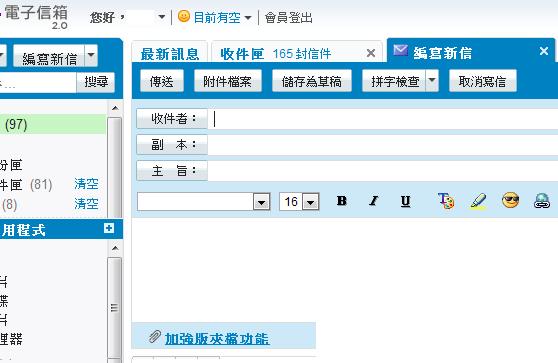Click the 副本 CC button
558x363 pixels.
(172, 144)
